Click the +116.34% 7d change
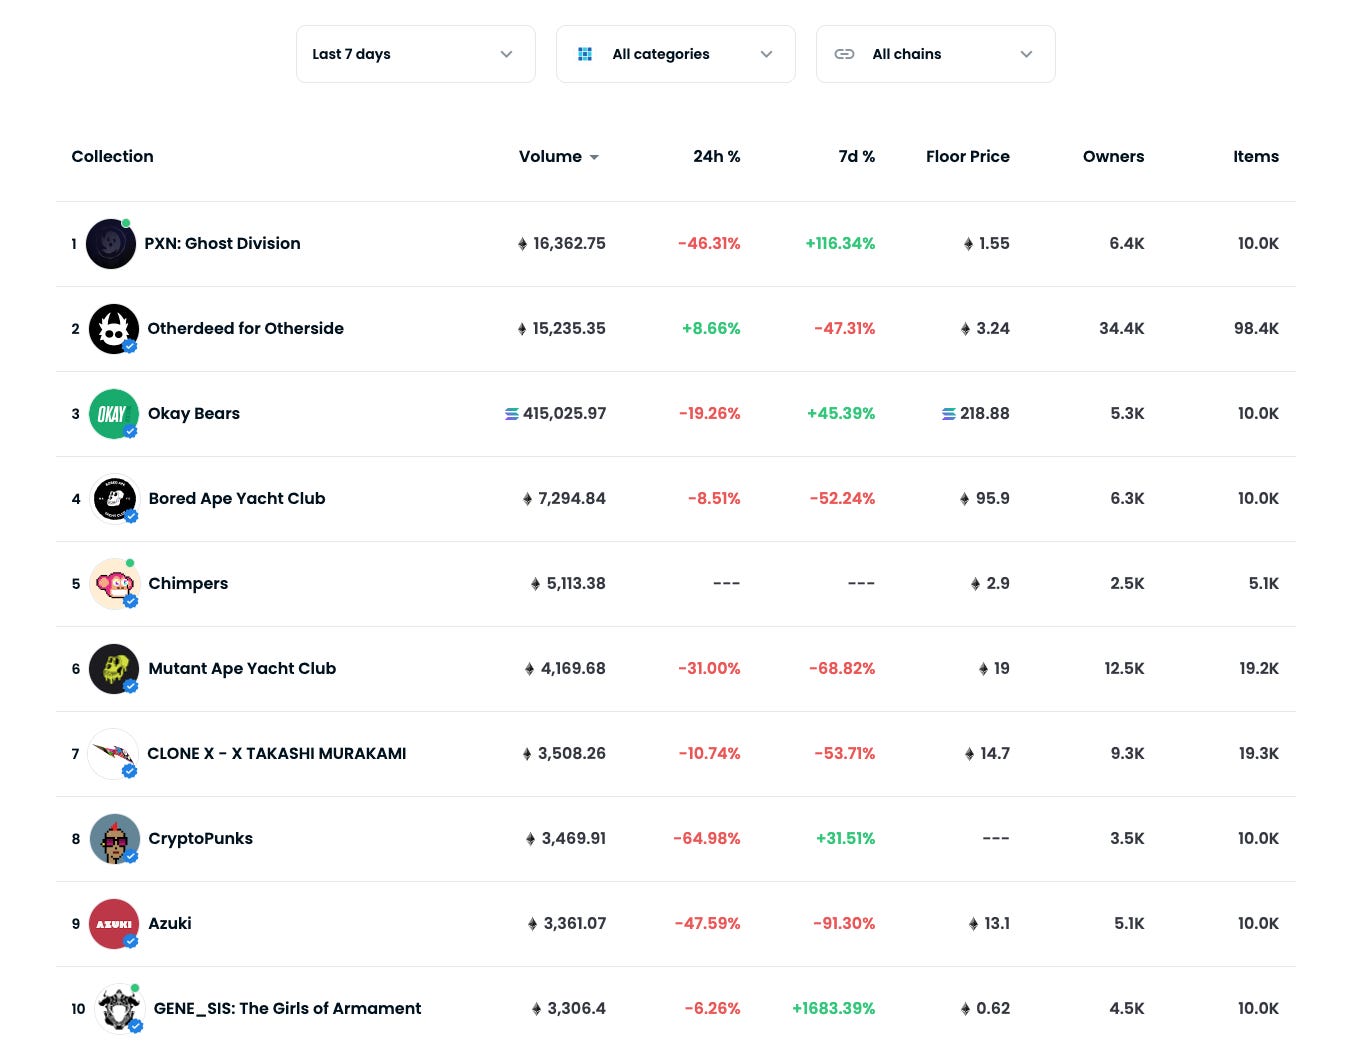Image resolution: width=1359 pixels, height=1047 pixels. coord(840,243)
